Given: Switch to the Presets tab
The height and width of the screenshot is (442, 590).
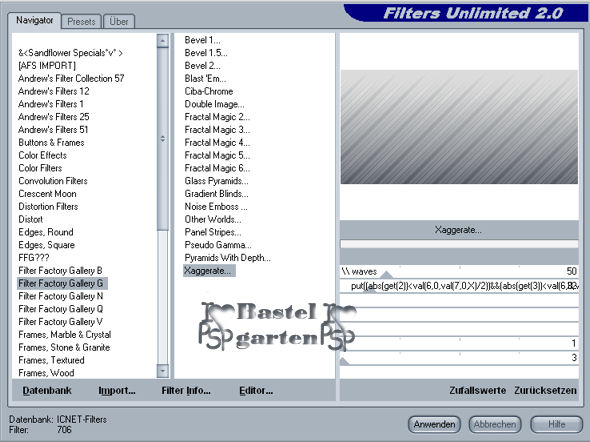Looking at the screenshot, I should pos(81,21).
